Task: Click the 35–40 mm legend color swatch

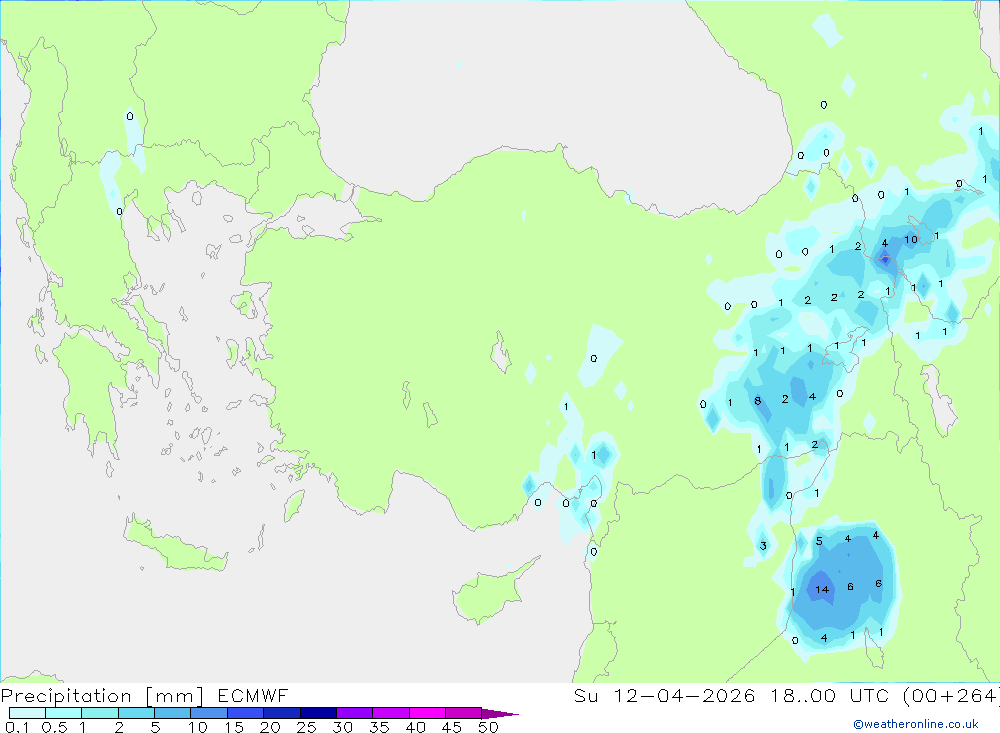Action: click(390, 713)
